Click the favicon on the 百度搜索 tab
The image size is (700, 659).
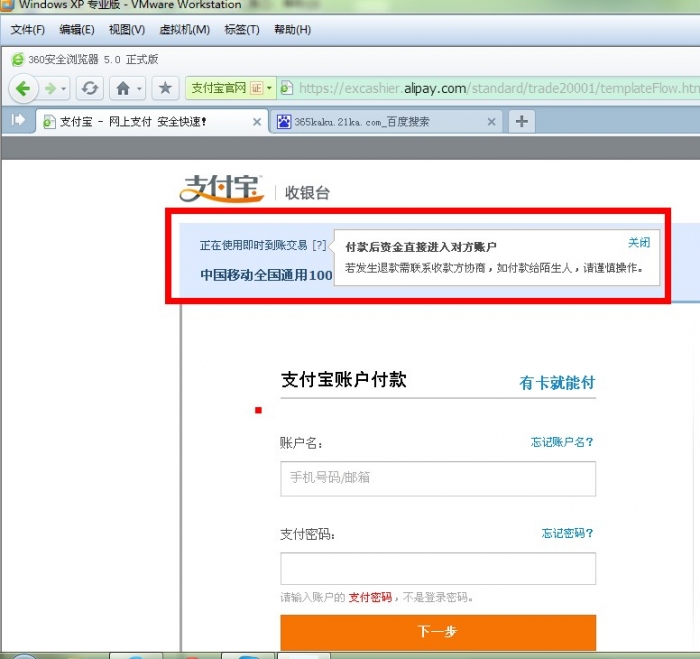click(283, 121)
